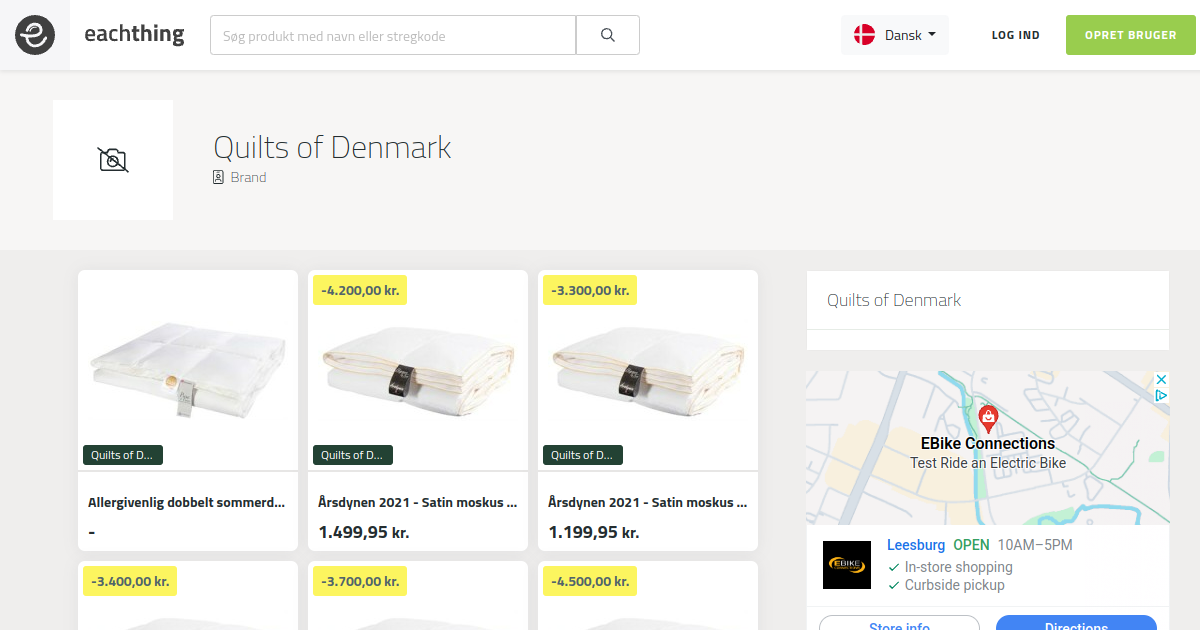
Task: Click the Danish flag icon
Action: (864, 35)
